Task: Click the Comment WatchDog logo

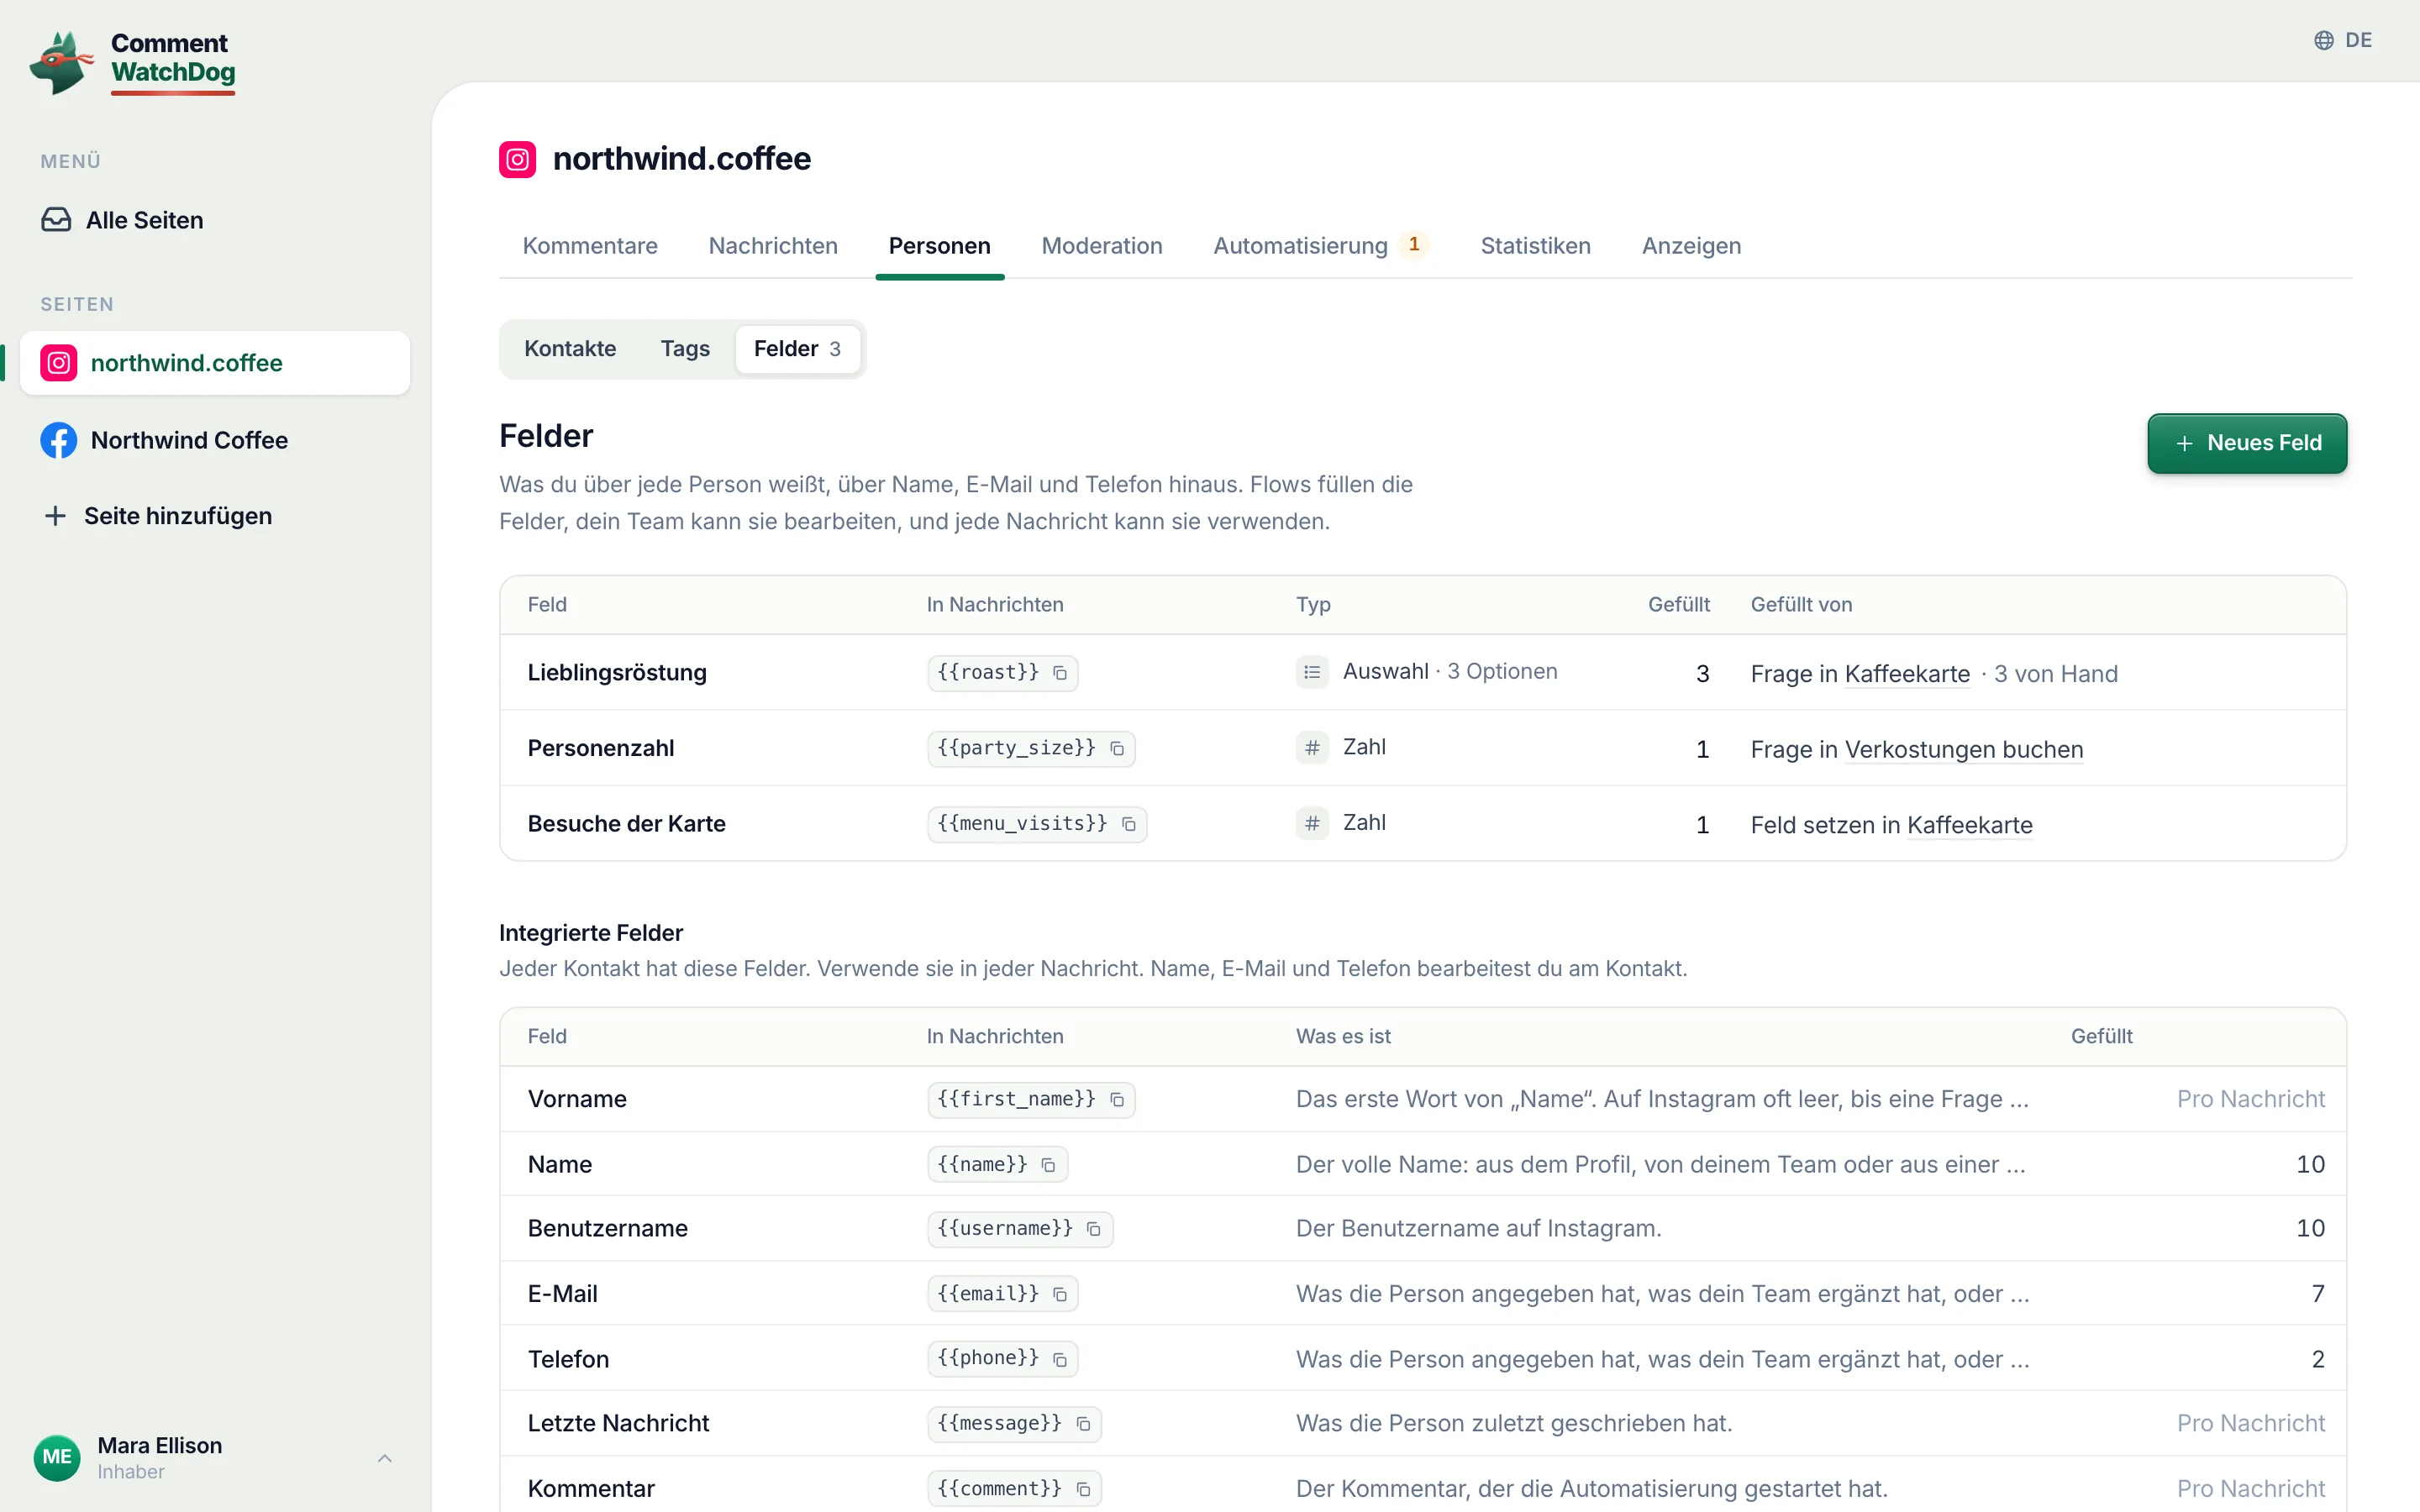Action: [133, 62]
